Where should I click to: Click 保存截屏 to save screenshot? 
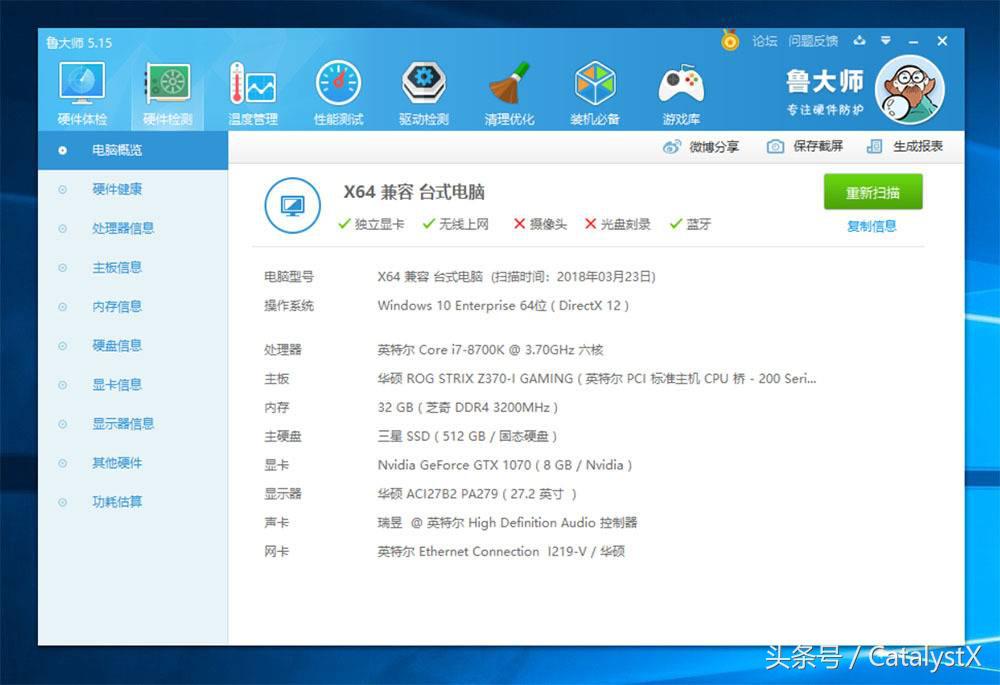805,146
